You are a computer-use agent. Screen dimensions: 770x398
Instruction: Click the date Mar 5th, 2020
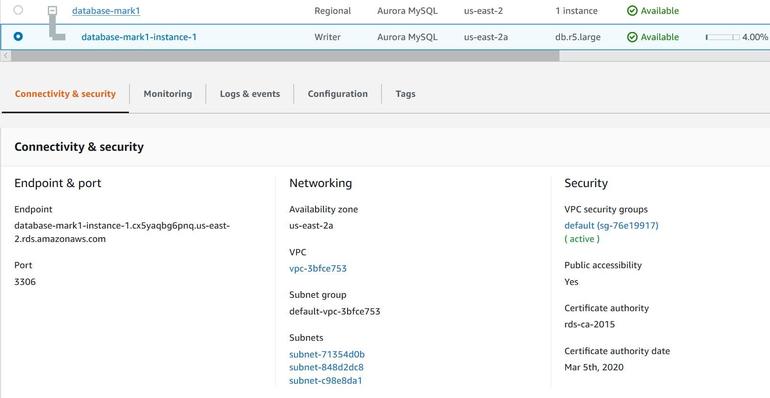point(594,367)
